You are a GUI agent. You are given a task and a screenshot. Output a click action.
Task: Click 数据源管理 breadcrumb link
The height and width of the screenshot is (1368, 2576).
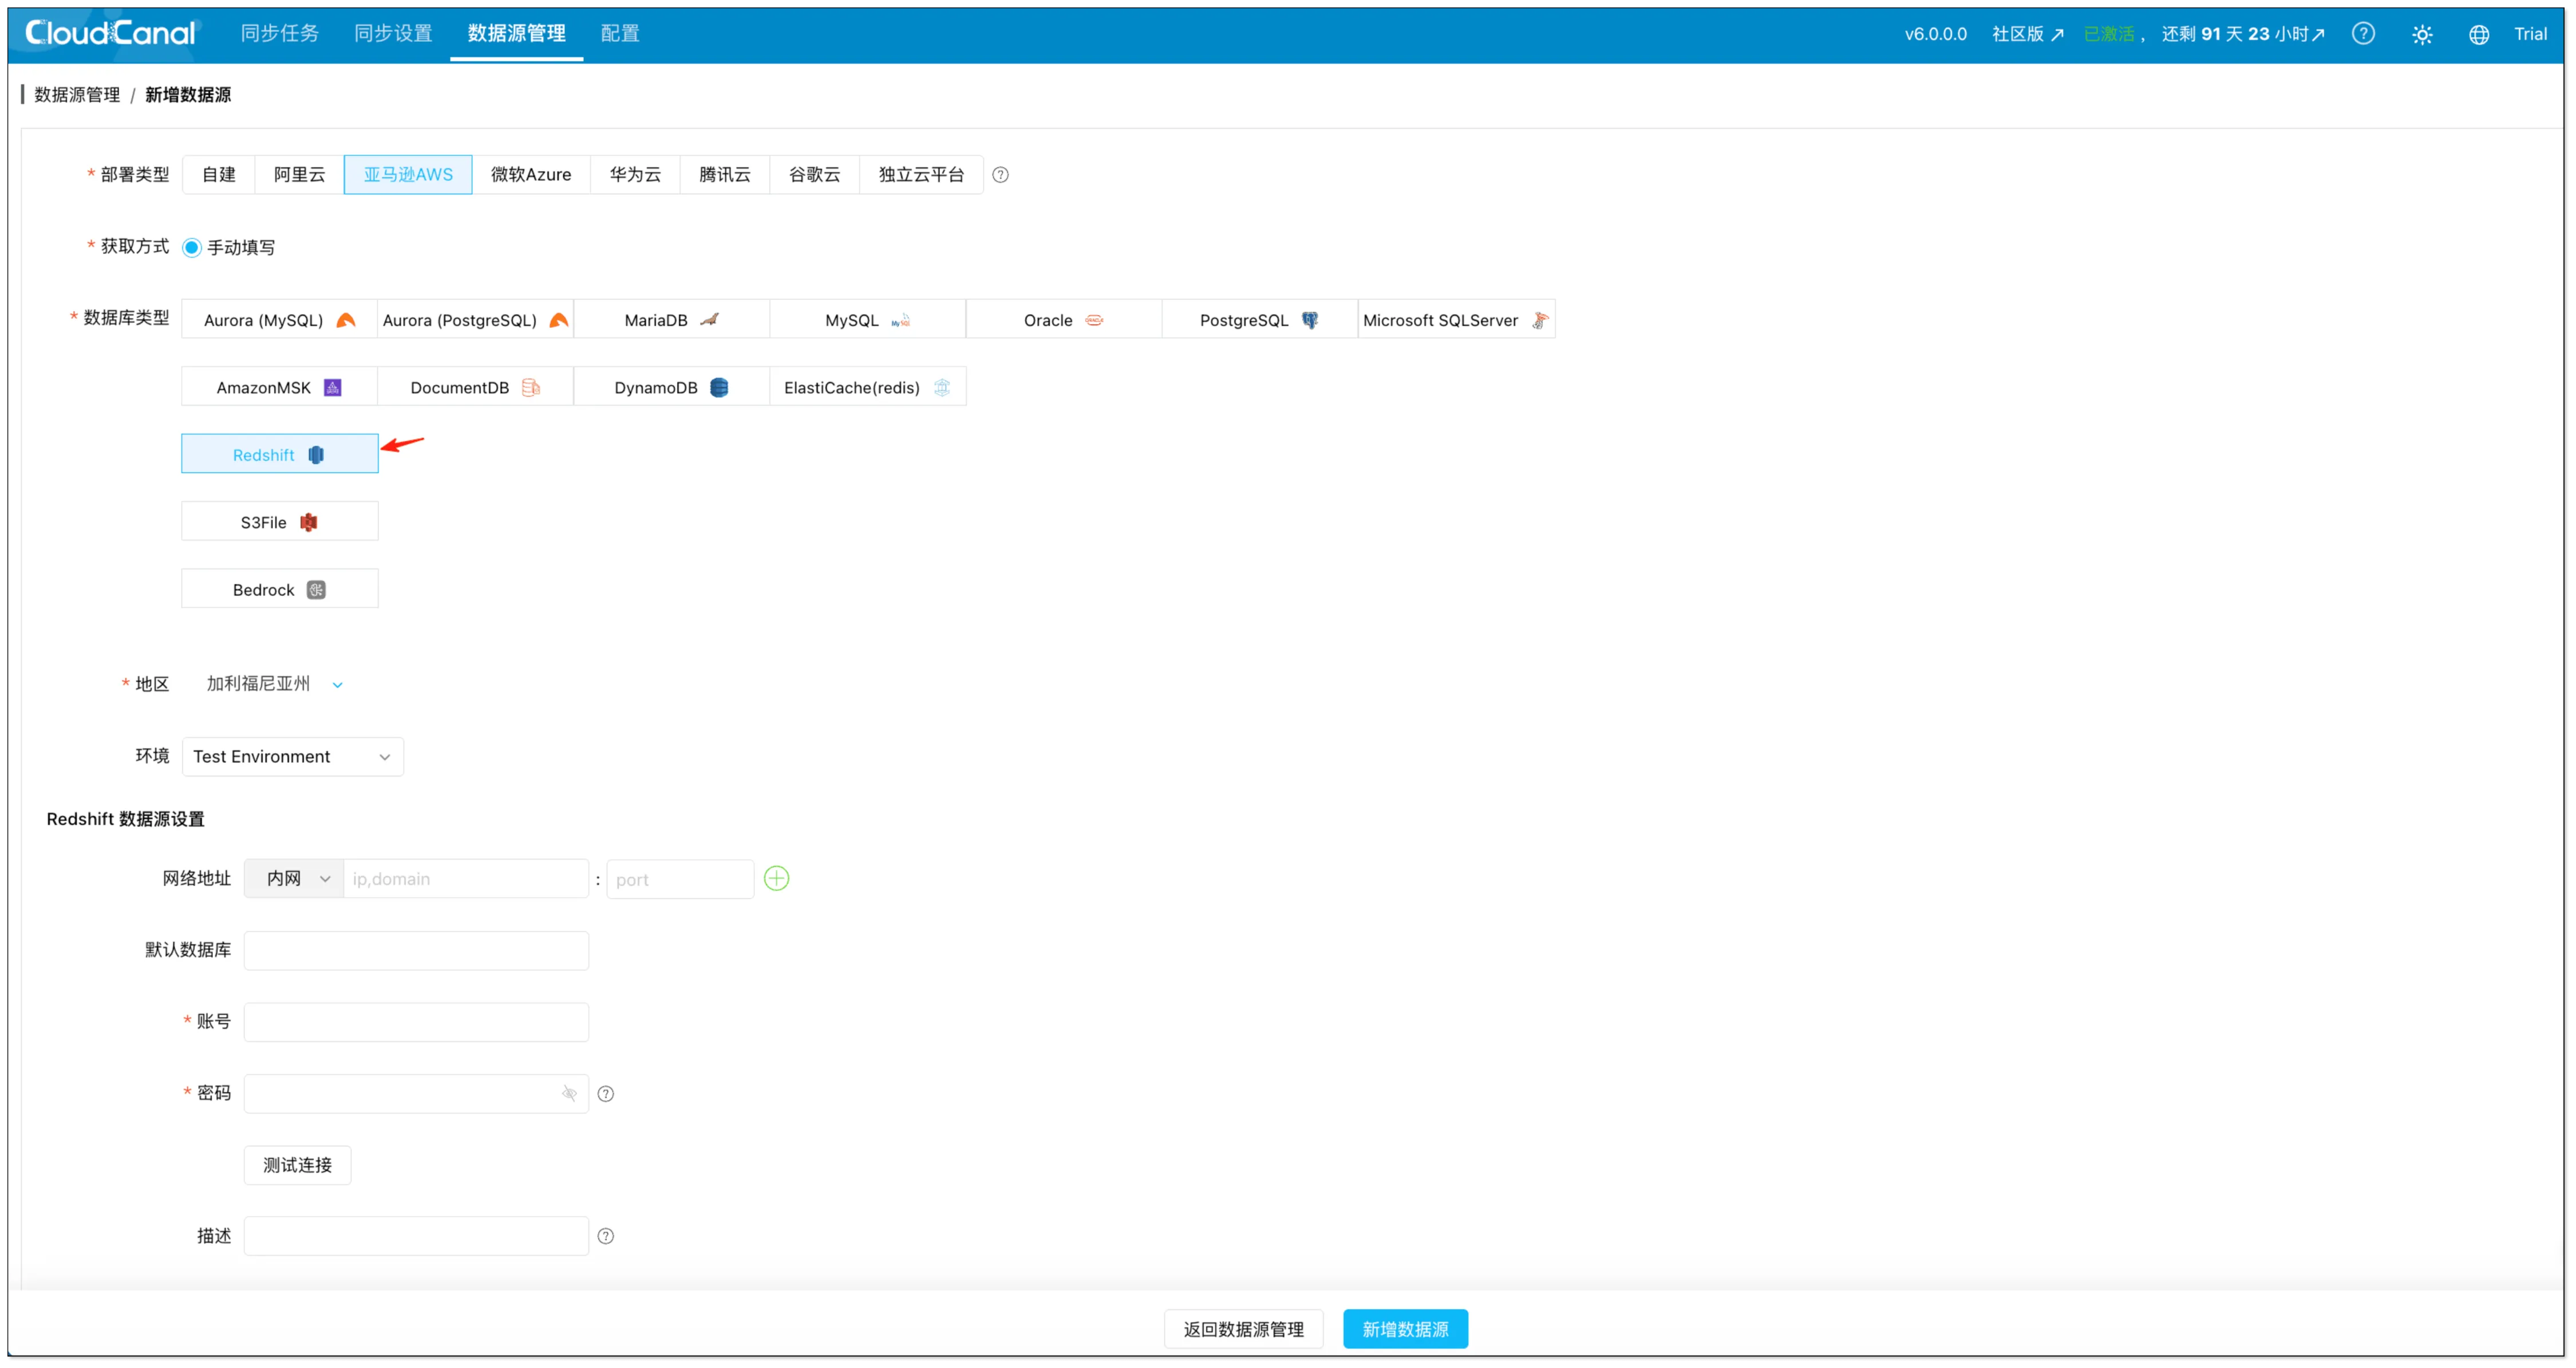(x=77, y=95)
